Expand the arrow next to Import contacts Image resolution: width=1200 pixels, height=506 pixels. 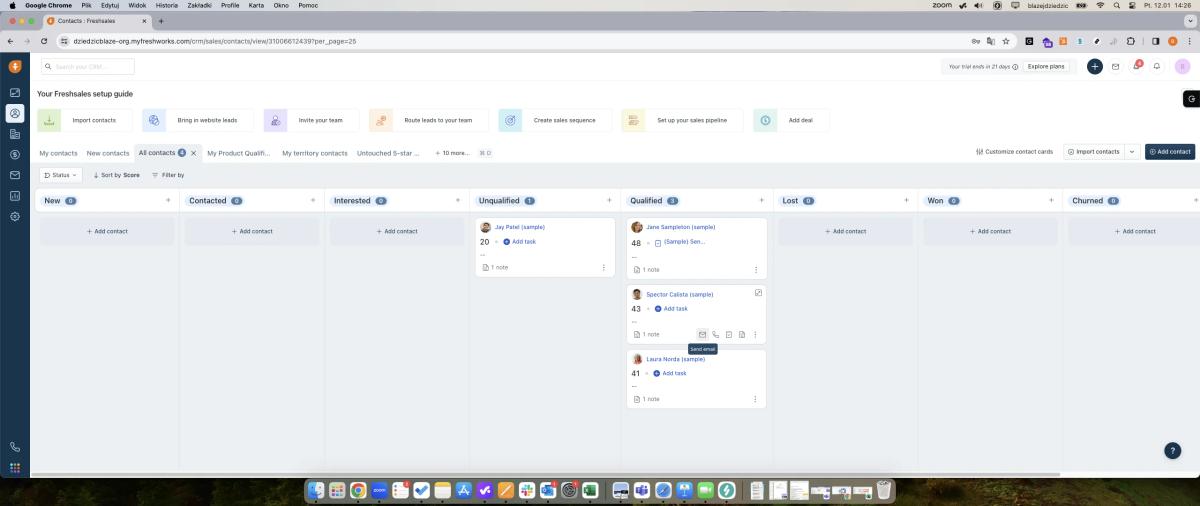pos(1132,152)
